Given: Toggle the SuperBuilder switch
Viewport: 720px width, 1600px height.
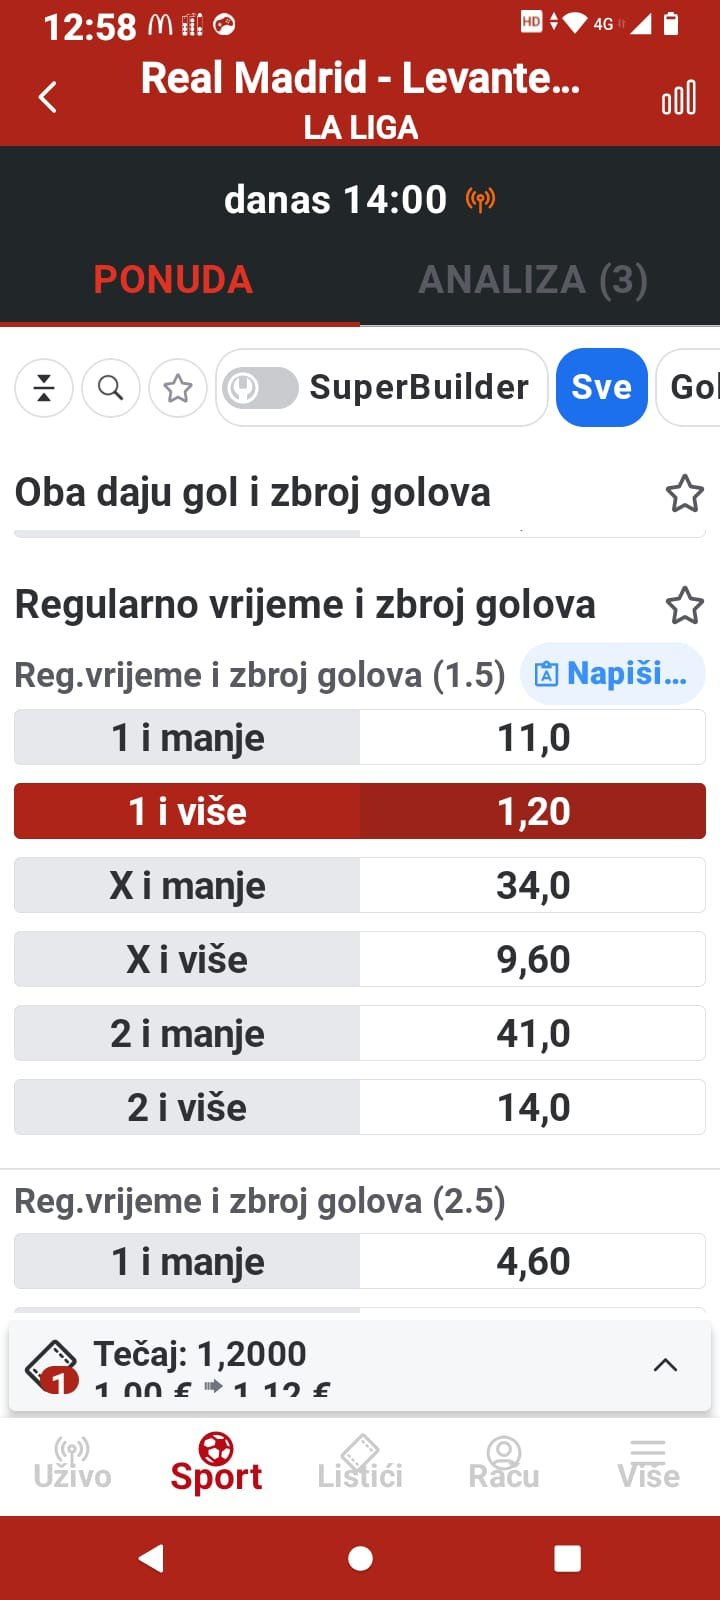Looking at the screenshot, I should tap(260, 388).
